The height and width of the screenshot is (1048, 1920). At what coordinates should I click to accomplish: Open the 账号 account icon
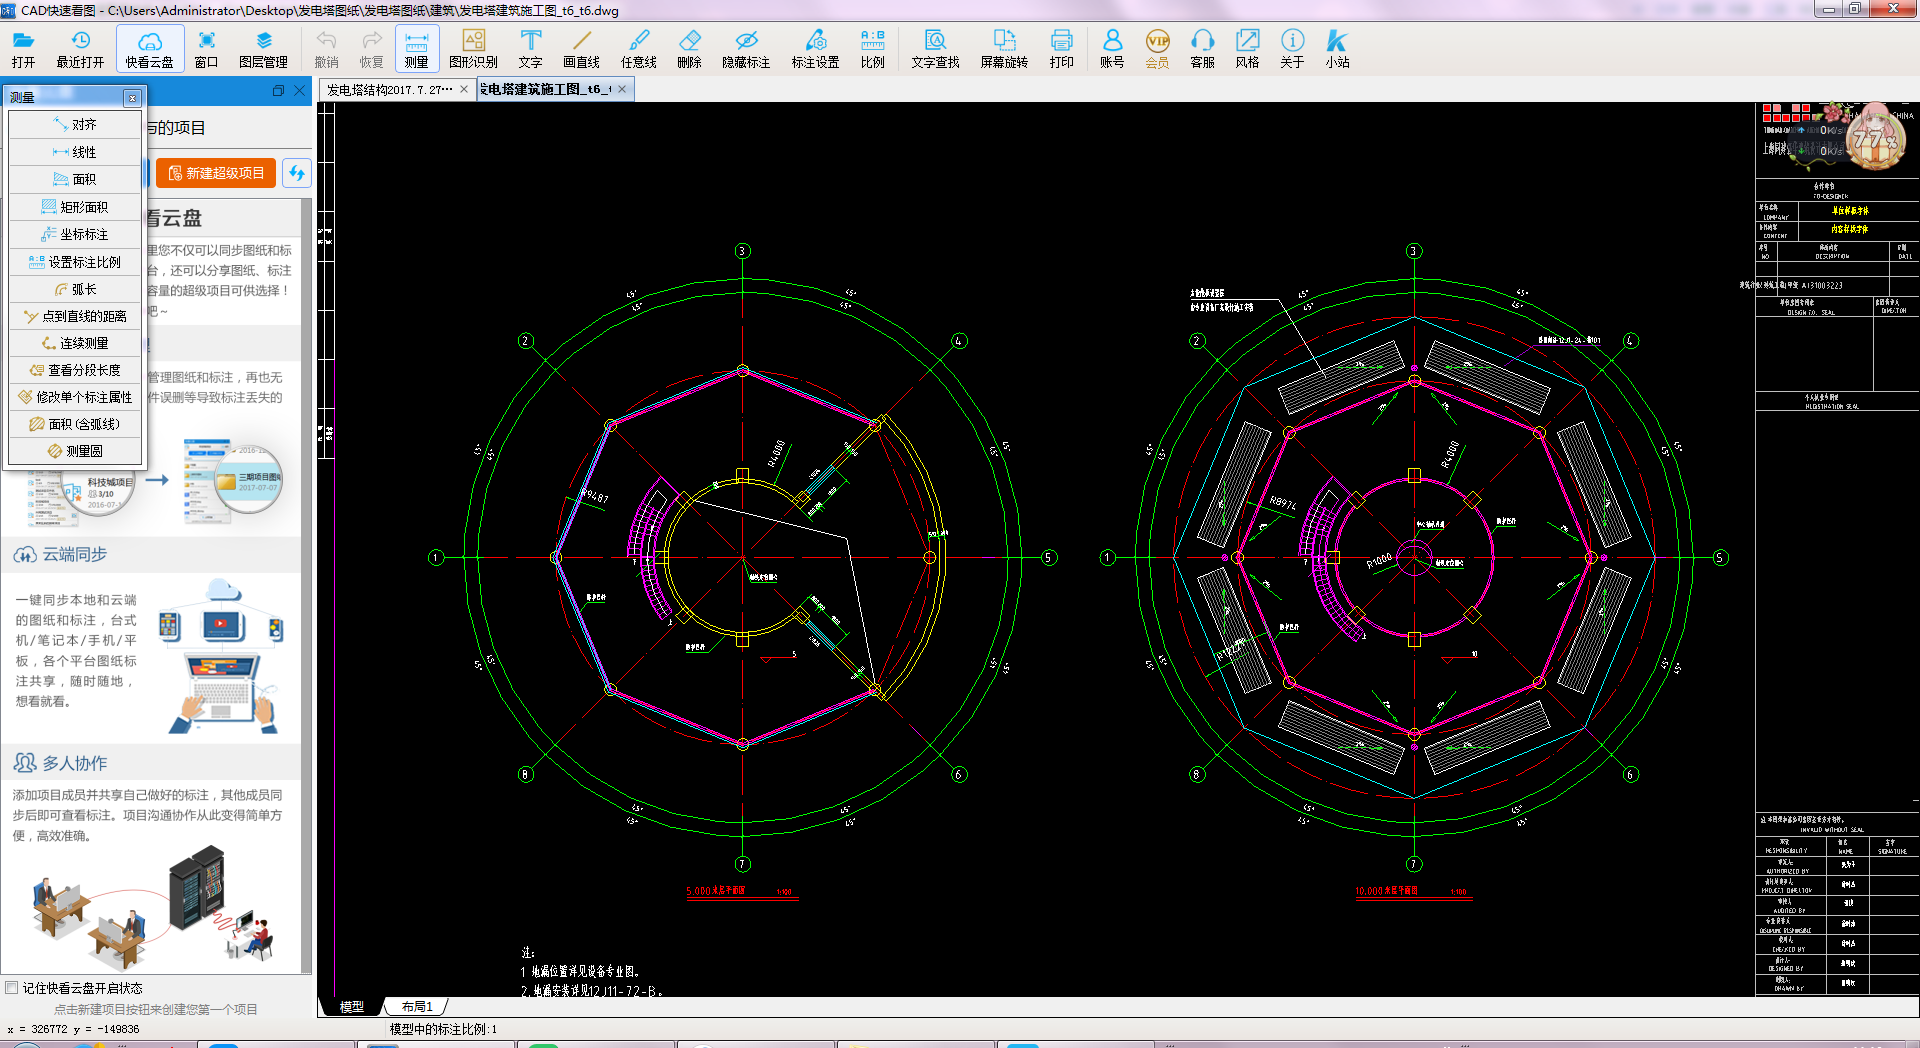[1112, 49]
